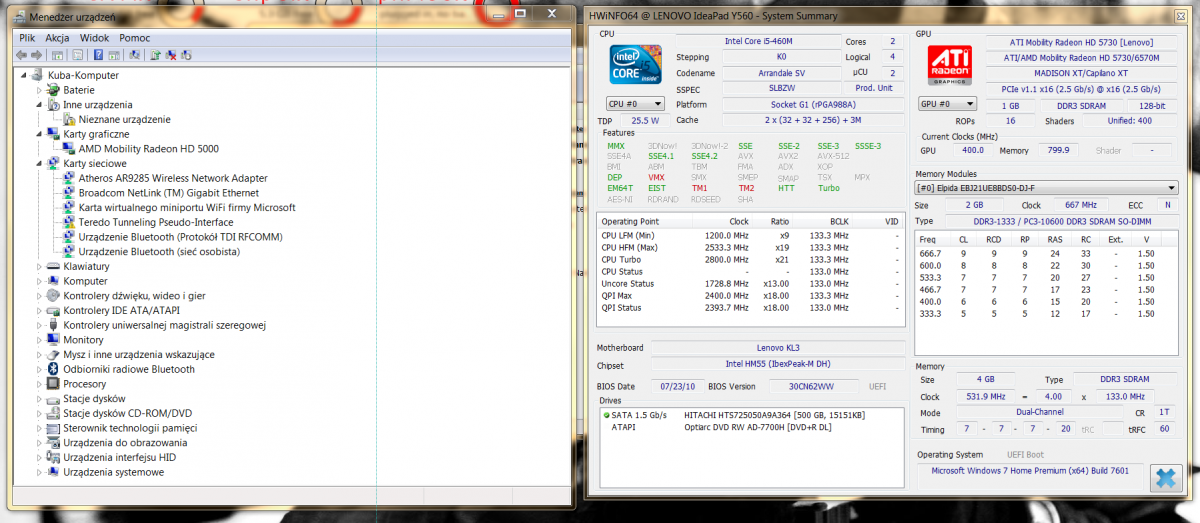Click the AMD Mobility Radeon HD 5000 icon
The height and width of the screenshot is (523, 1200).
tap(69, 149)
